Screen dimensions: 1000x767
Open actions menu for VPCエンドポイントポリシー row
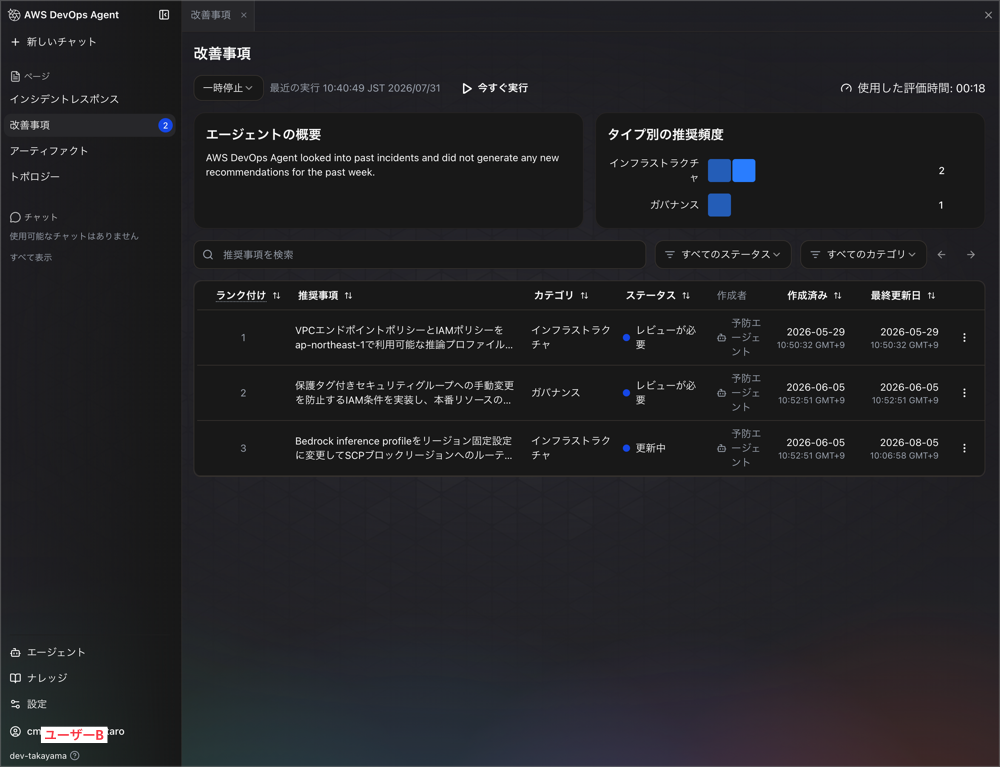[964, 337]
